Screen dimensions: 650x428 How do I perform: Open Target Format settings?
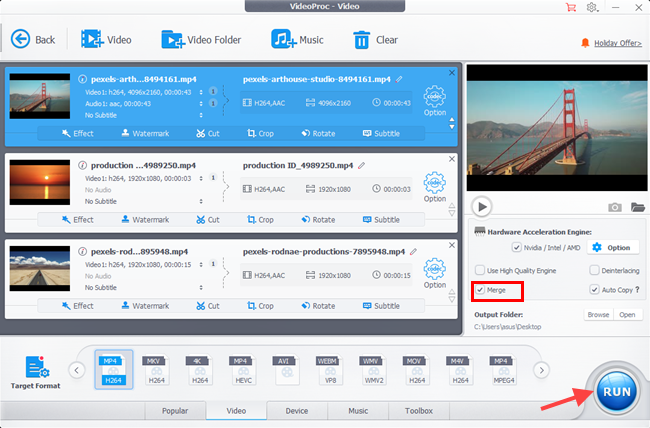coord(36,372)
